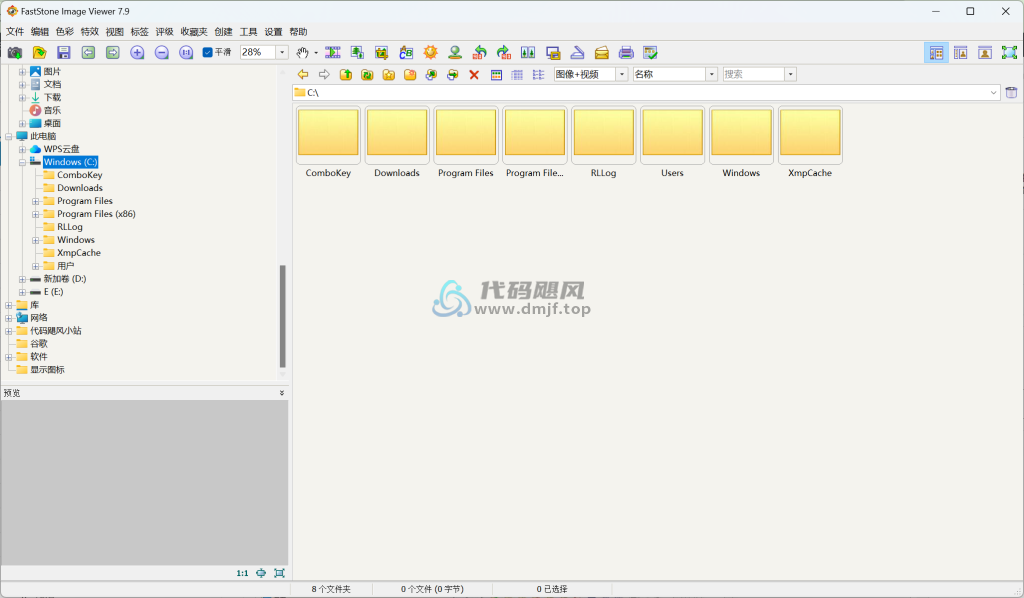Open file using the yellow folder icon
The height and width of the screenshot is (598, 1024).
pyautogui.click(x=39, y=52)
